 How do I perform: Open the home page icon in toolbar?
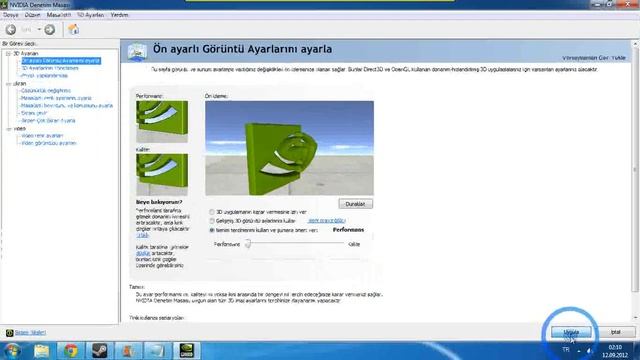click(x=73, y=29)
